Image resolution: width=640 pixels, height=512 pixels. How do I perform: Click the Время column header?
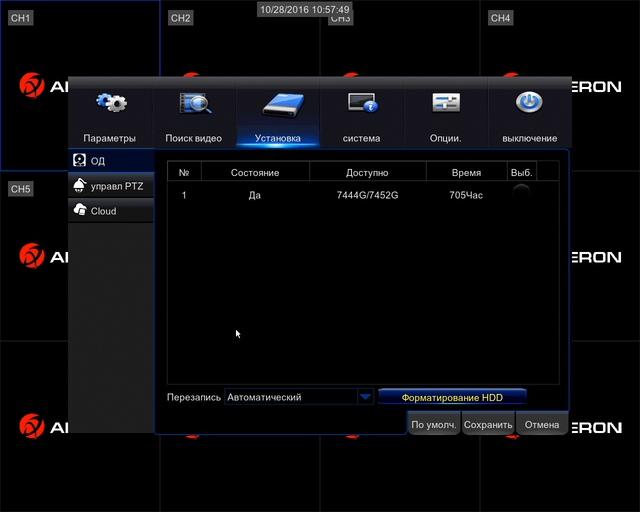pyautogui.click(x=467, y=172)
